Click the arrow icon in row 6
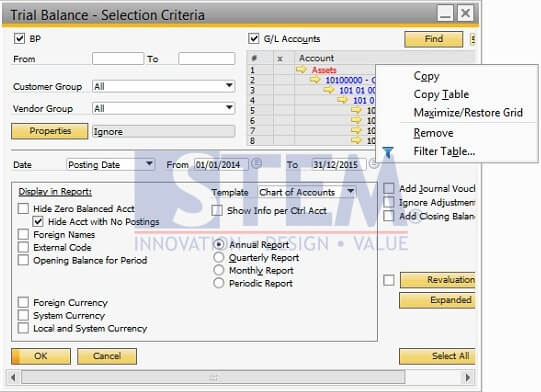Screen dimensions: 541x392 356,120
